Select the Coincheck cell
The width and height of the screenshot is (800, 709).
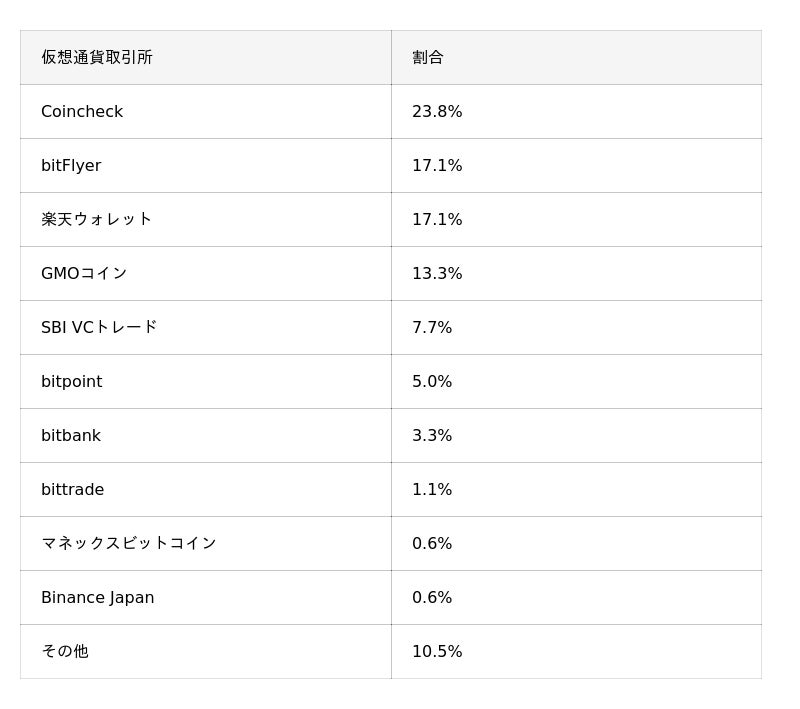point(82,112)
